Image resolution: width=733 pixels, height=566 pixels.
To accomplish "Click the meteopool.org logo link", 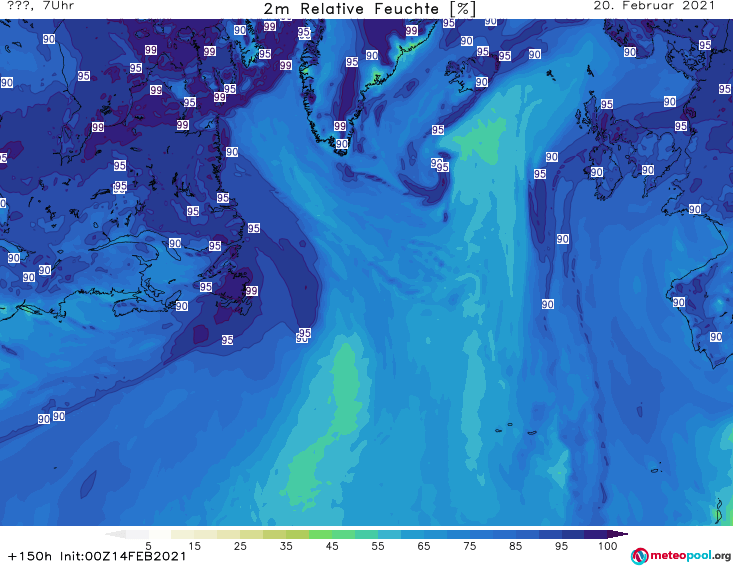I will 680,556.
